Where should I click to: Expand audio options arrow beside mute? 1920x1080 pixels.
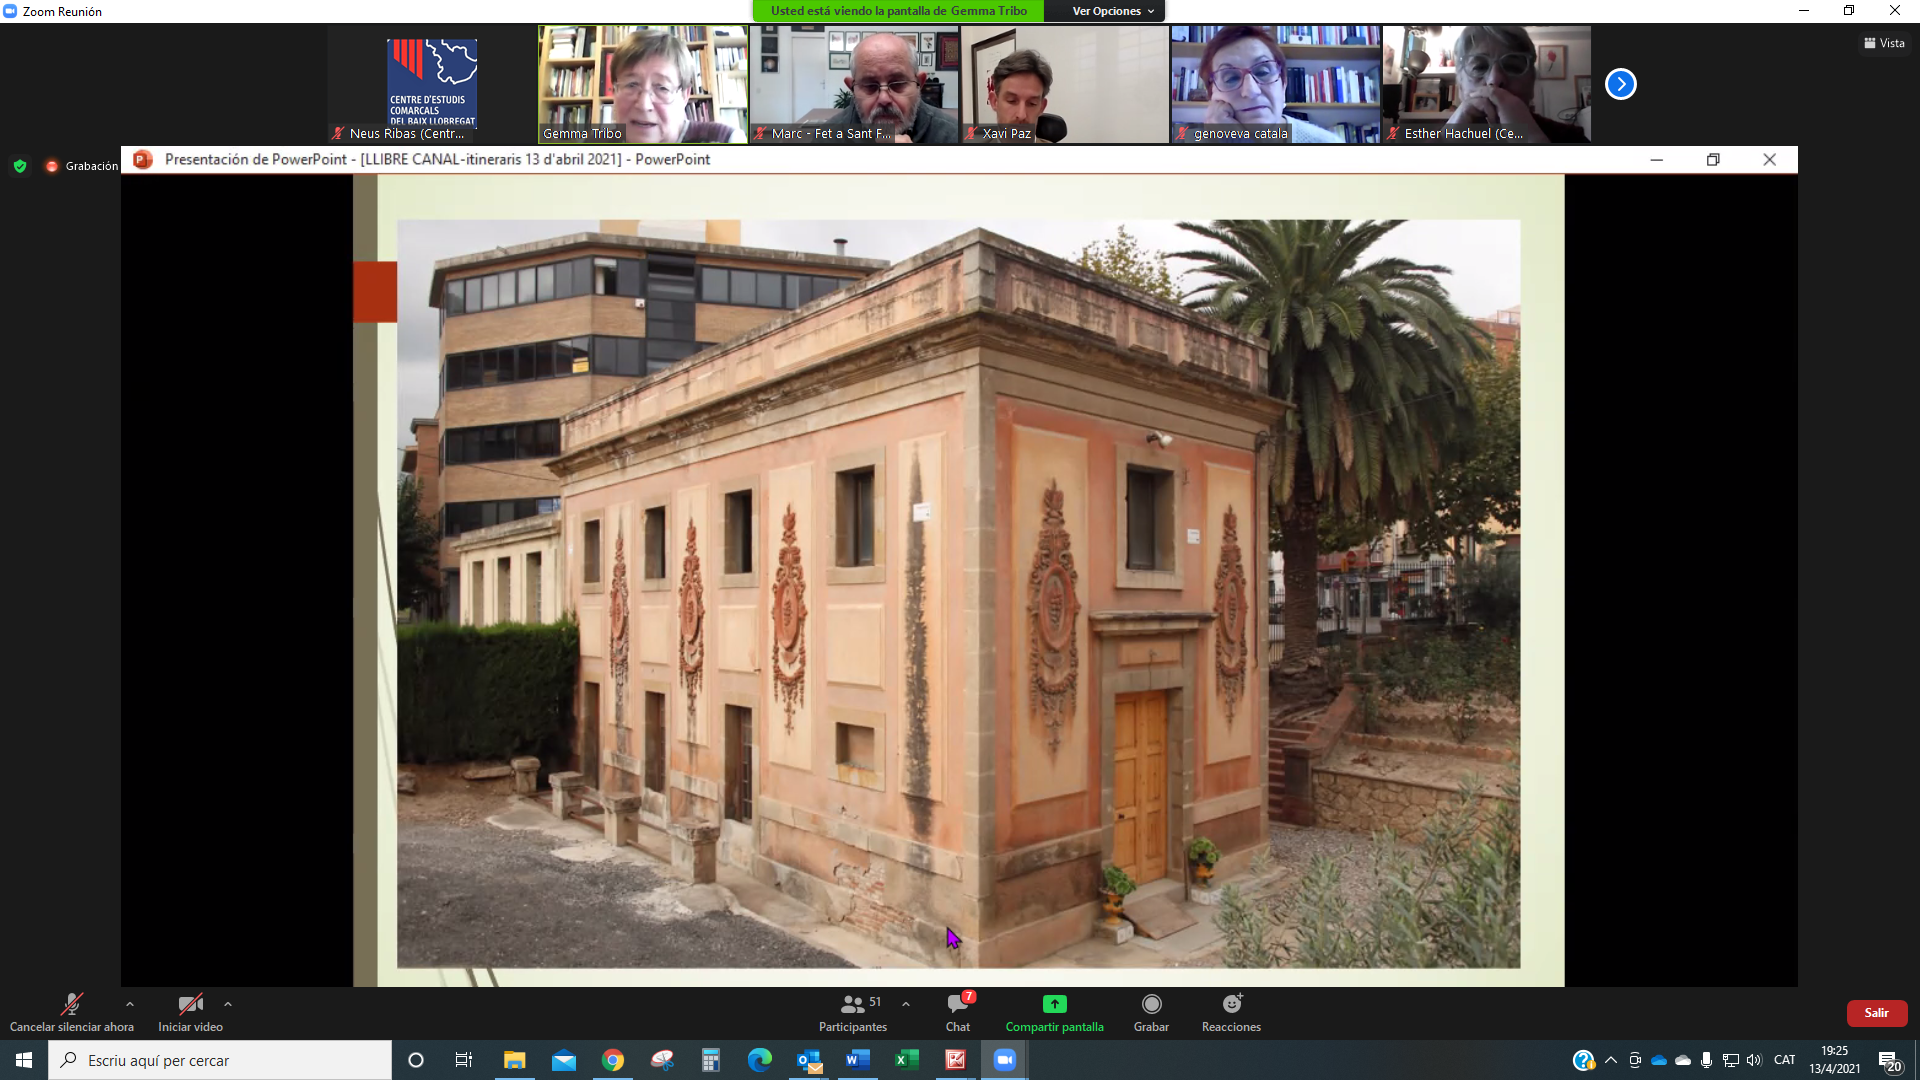pos(130,1004)
